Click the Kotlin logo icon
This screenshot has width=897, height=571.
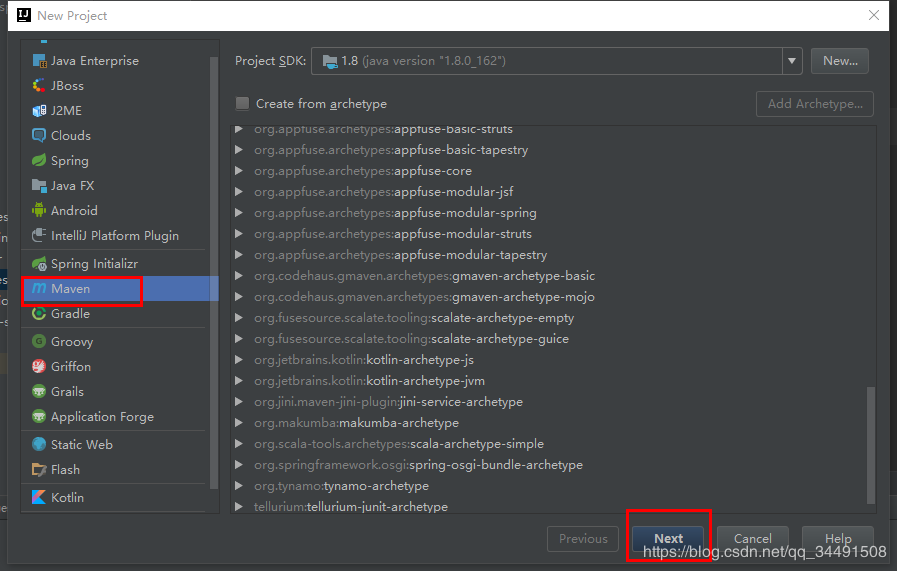click(x=39, y=497)
